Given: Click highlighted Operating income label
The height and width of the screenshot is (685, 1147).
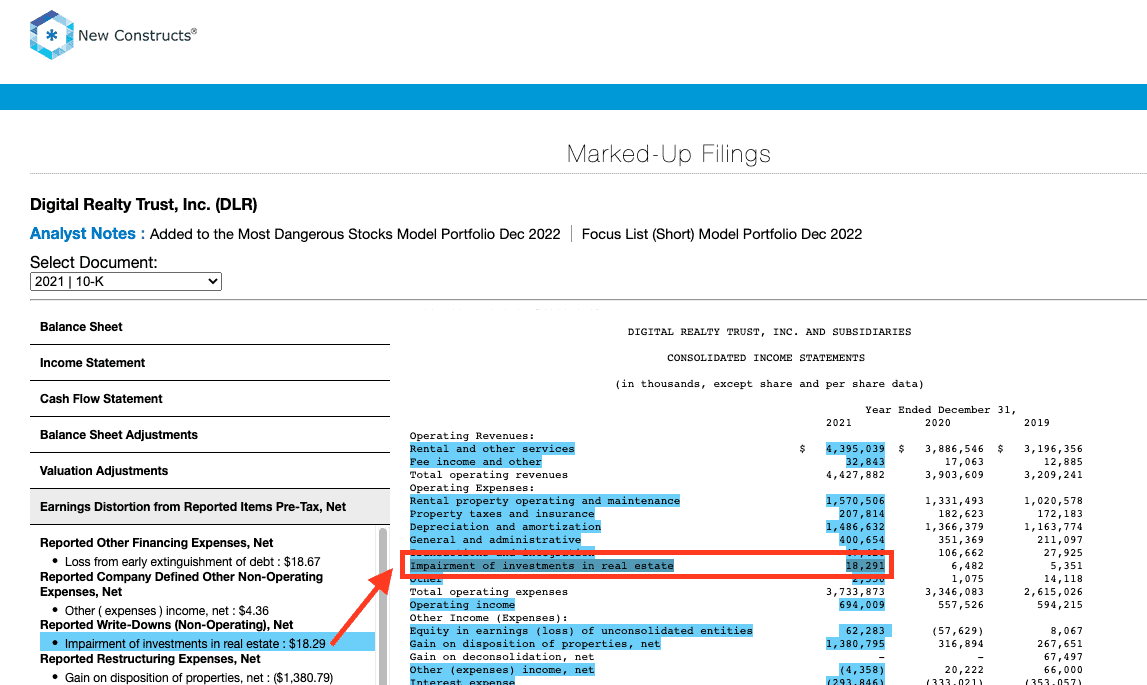Looking at the screenshot, I should click(462, 604).
